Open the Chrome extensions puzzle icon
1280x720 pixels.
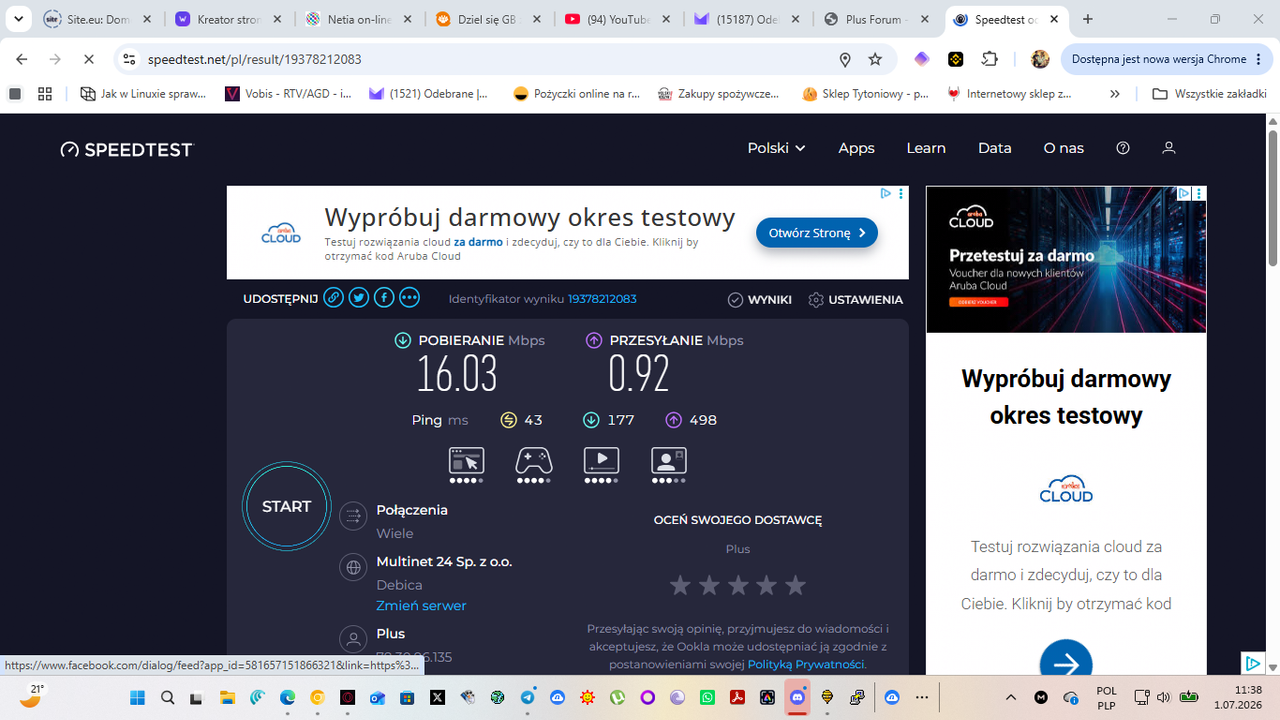[989, 59]
